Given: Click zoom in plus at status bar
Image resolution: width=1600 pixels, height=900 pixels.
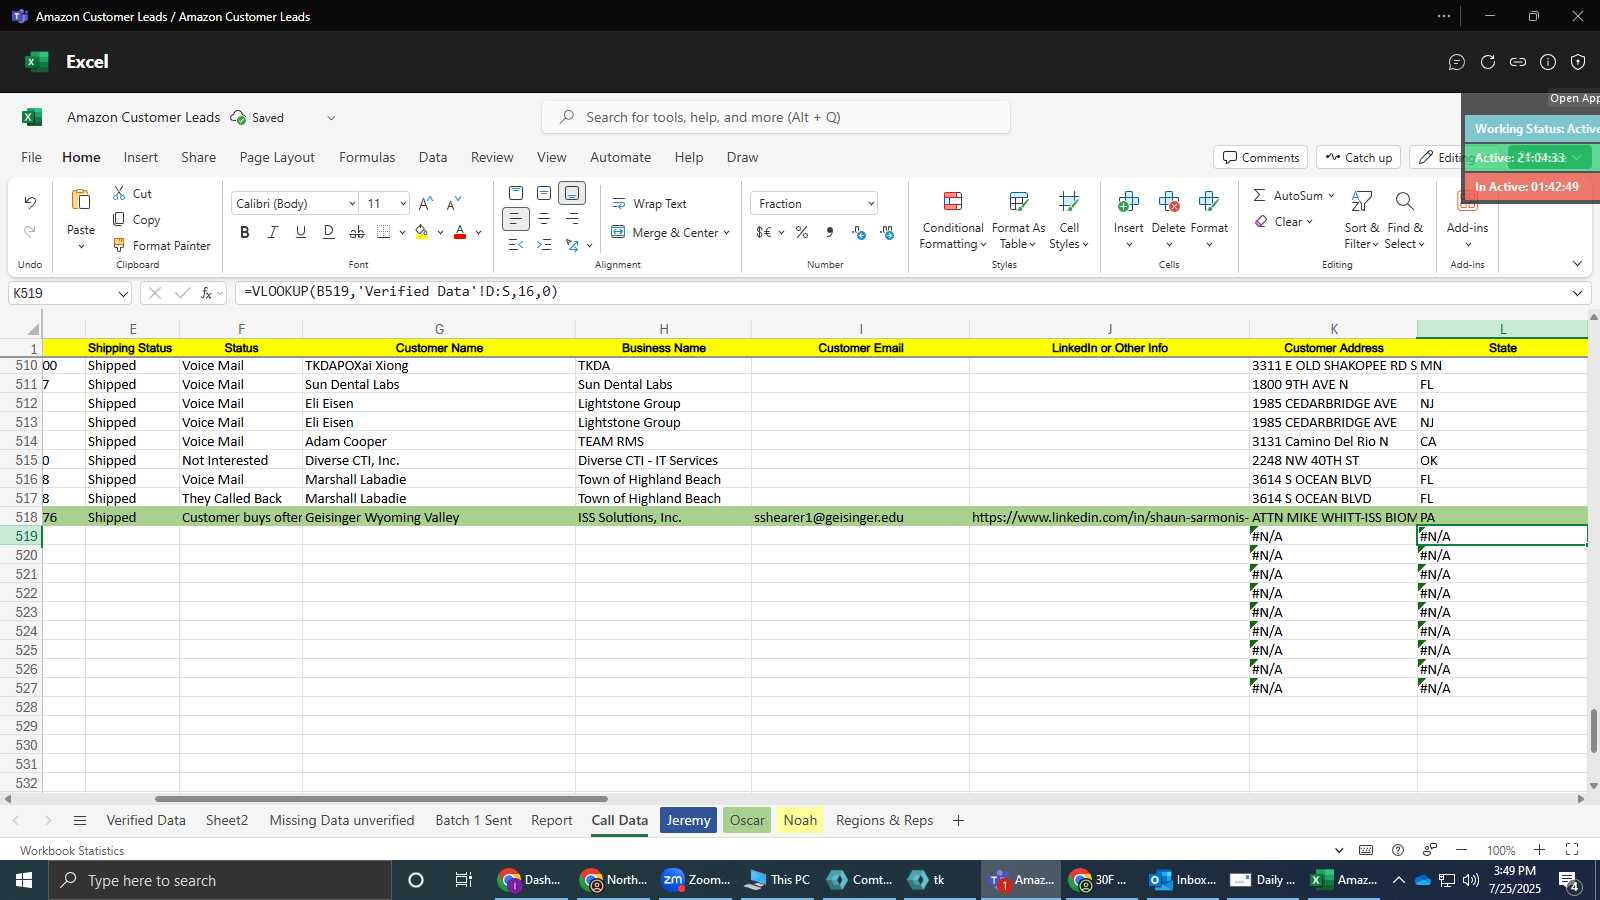Looking at the screenshot, I should (1540, 850).
